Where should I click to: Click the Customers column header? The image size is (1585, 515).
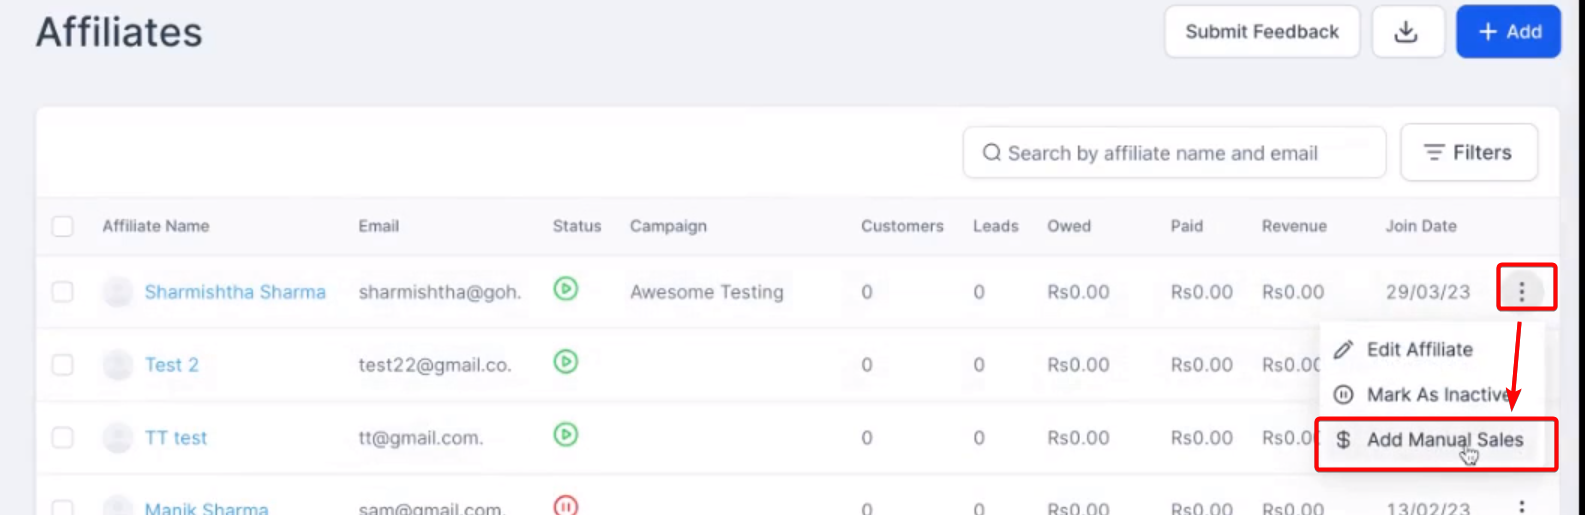click(902, 226)
